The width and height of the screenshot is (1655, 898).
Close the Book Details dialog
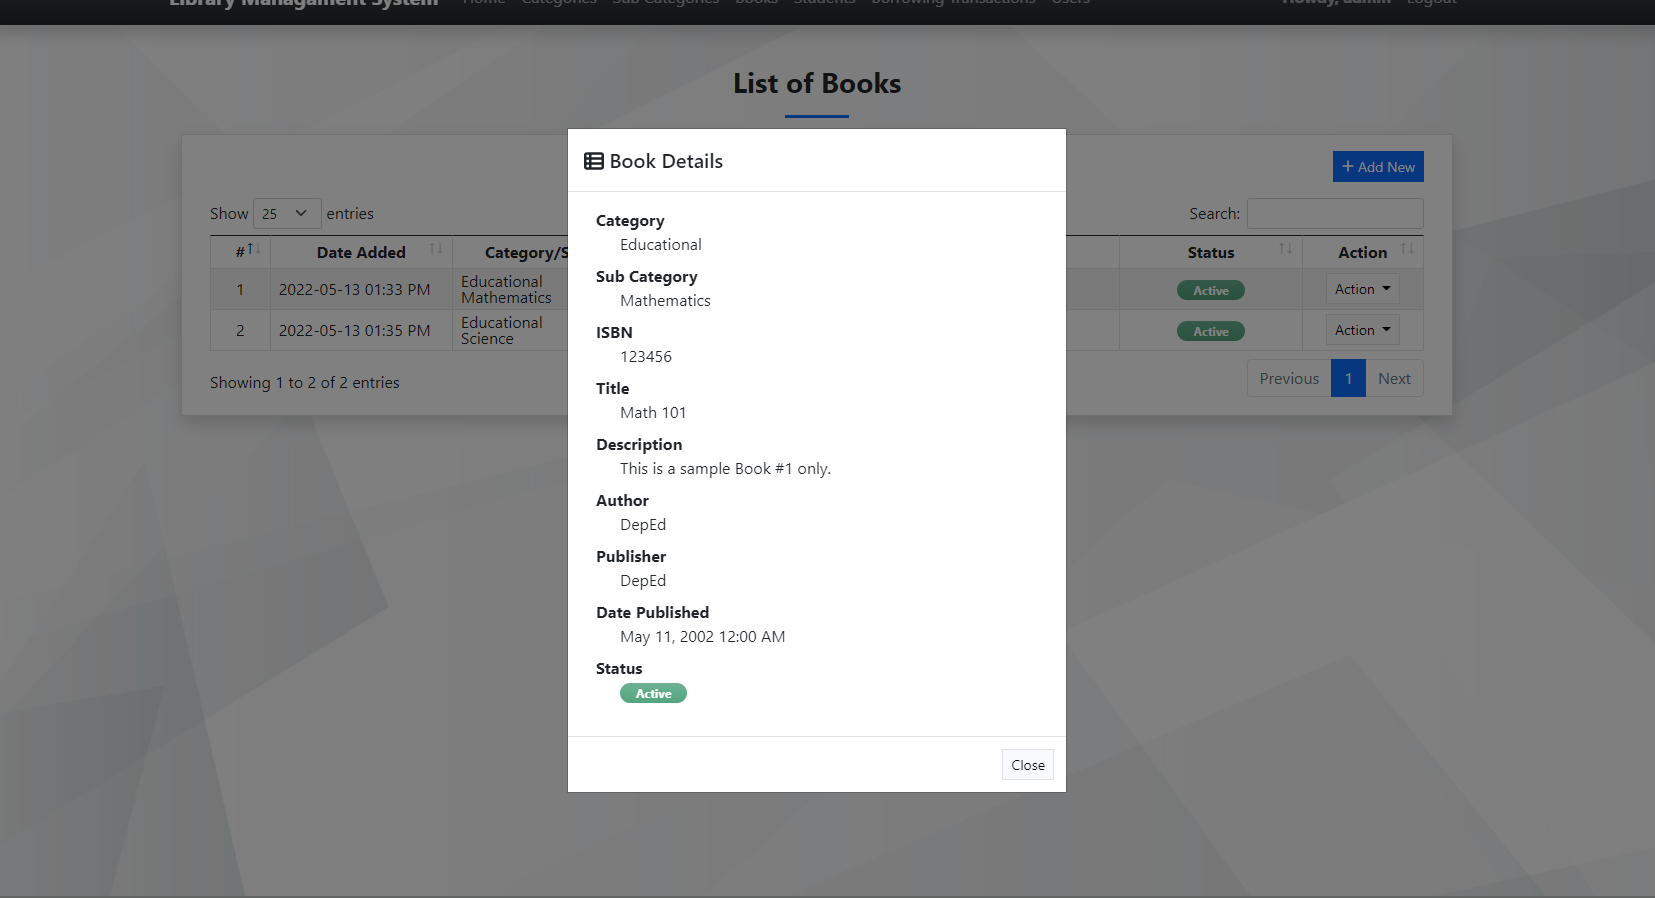[1027, 765]
